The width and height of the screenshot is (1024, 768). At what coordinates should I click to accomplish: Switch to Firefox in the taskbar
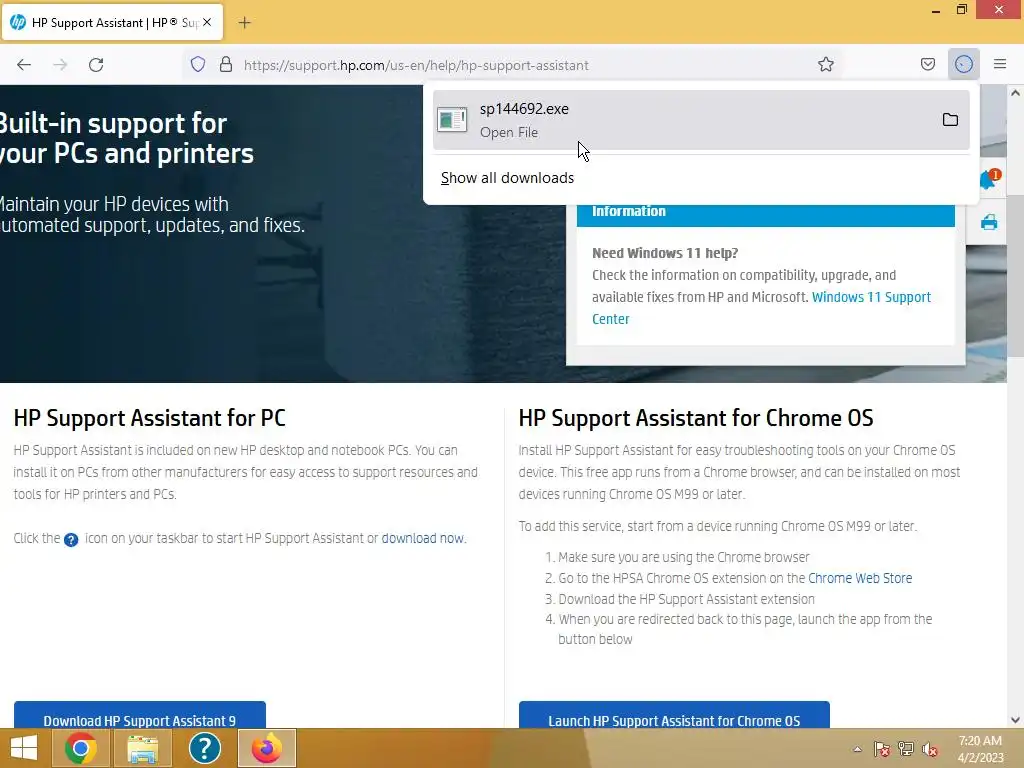point(267,748)
